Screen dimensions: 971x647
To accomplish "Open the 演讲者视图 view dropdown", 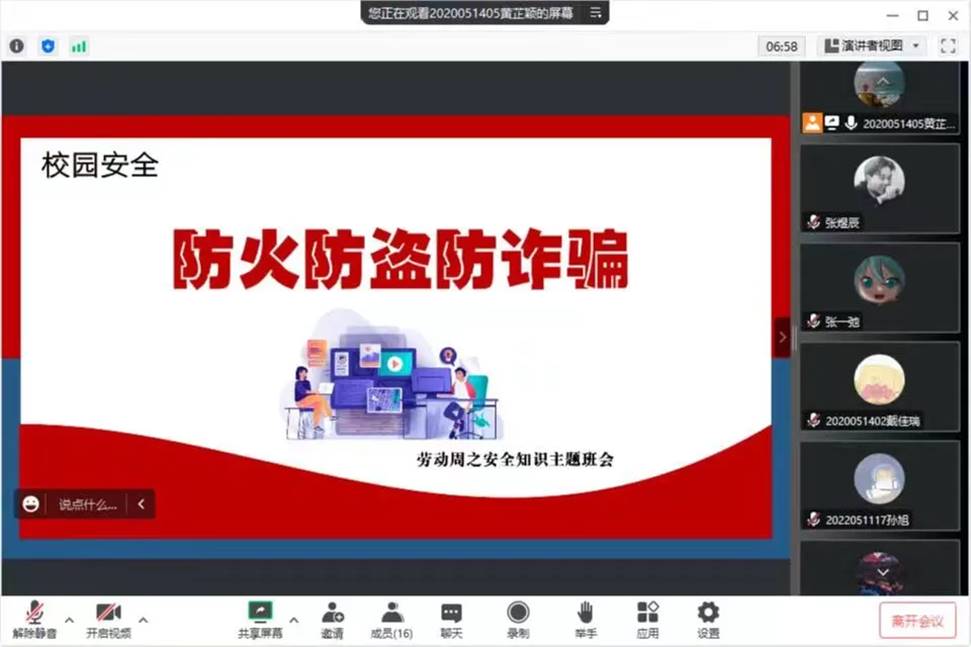I will pos(872,46).
